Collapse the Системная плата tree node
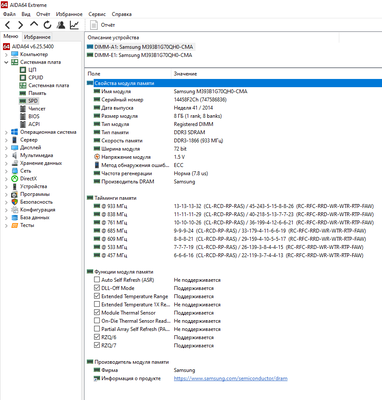Screen dimensions: 382x400 [6, 62]
